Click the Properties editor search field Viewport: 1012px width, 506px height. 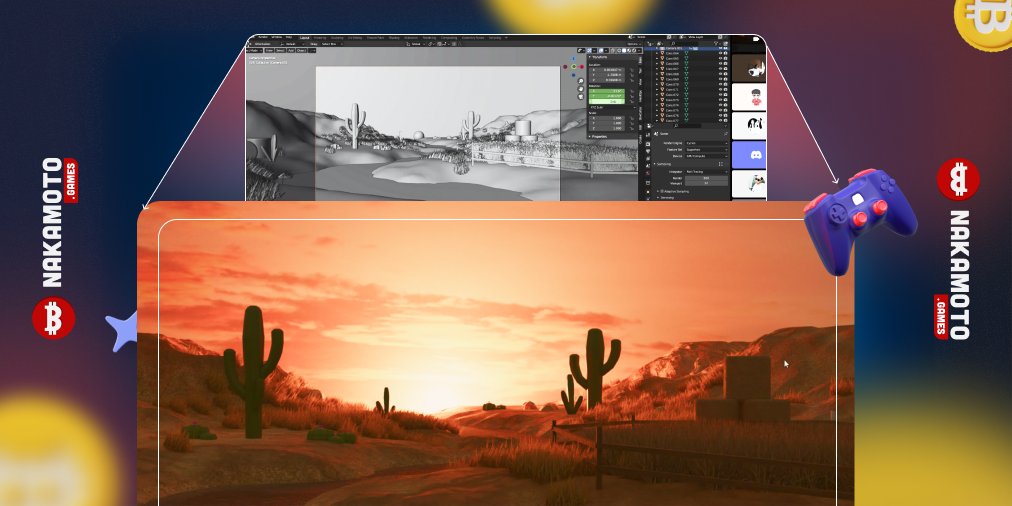[687, 126]
